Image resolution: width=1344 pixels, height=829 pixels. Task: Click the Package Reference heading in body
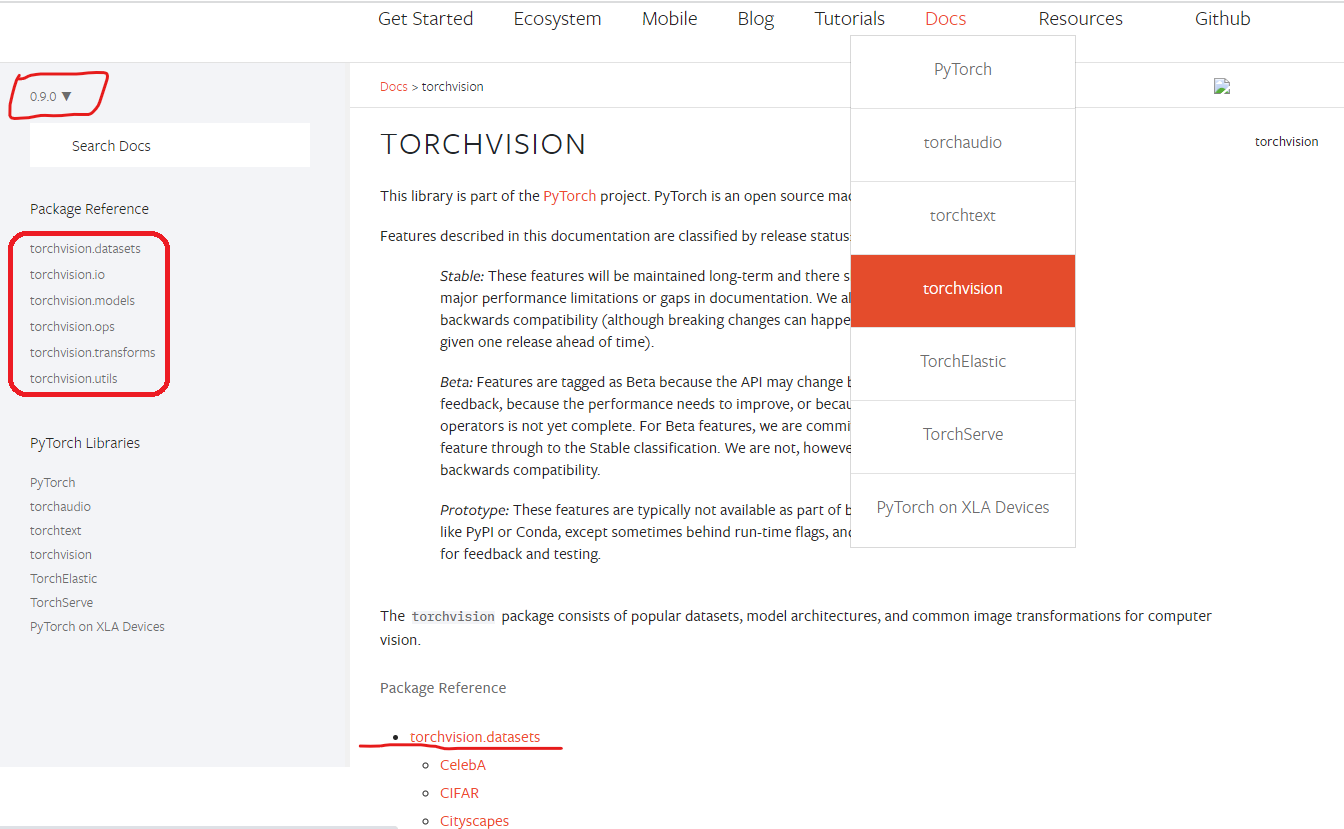443,688
